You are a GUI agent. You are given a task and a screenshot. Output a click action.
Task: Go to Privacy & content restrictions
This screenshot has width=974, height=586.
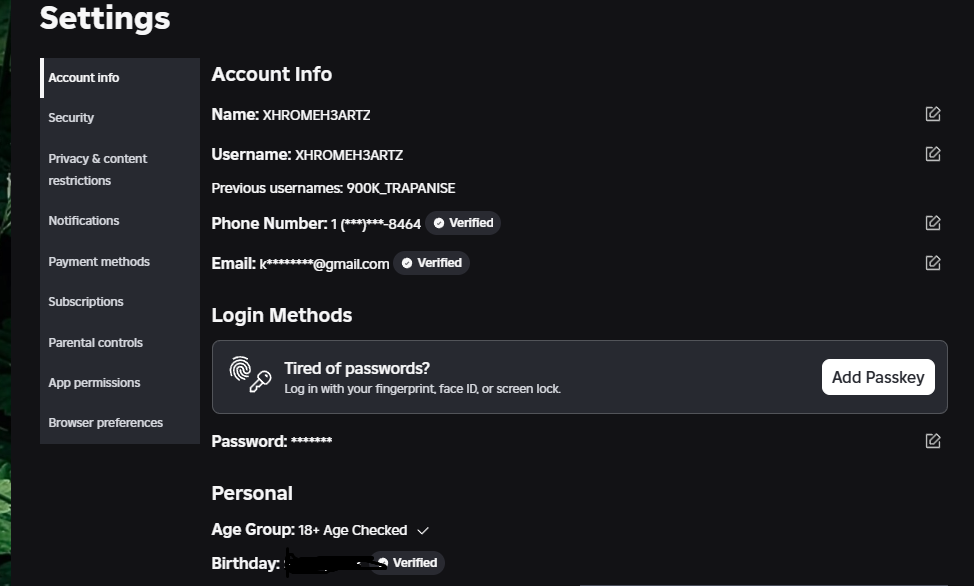pyautogui.click(x=97, y=169)
